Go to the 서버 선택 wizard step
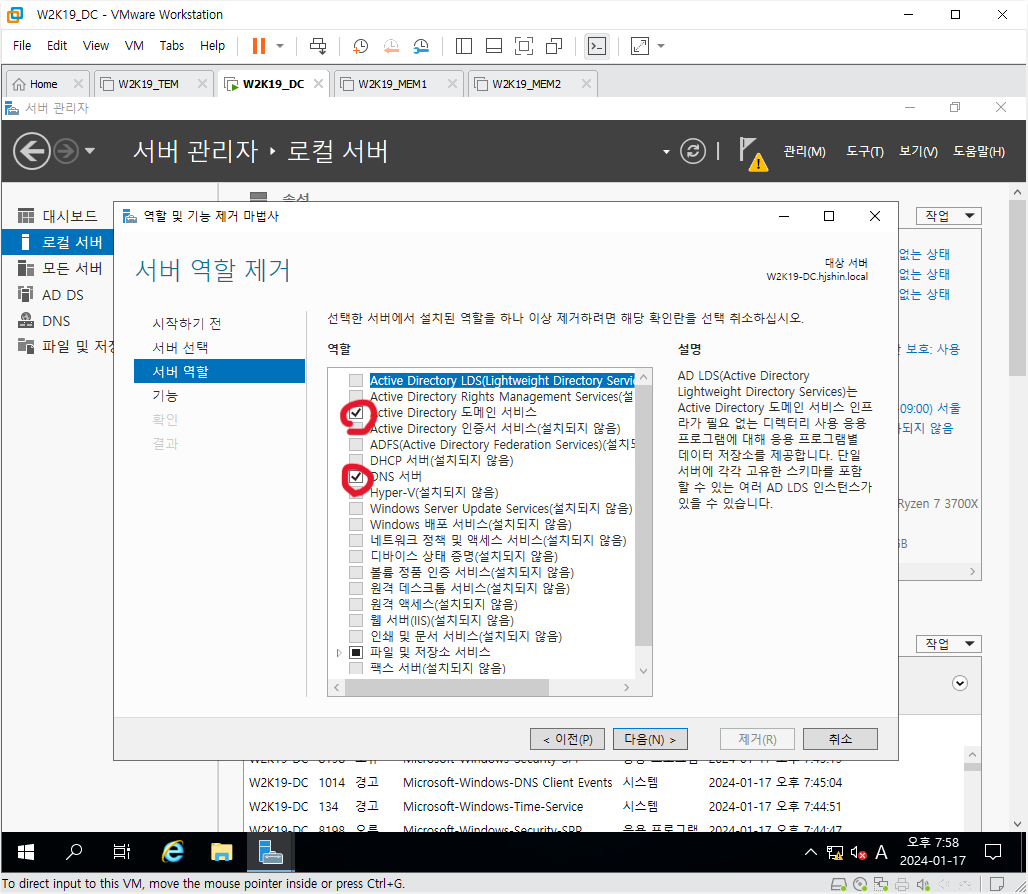This screenshot has width=1028, height=894. click(180, 347)
